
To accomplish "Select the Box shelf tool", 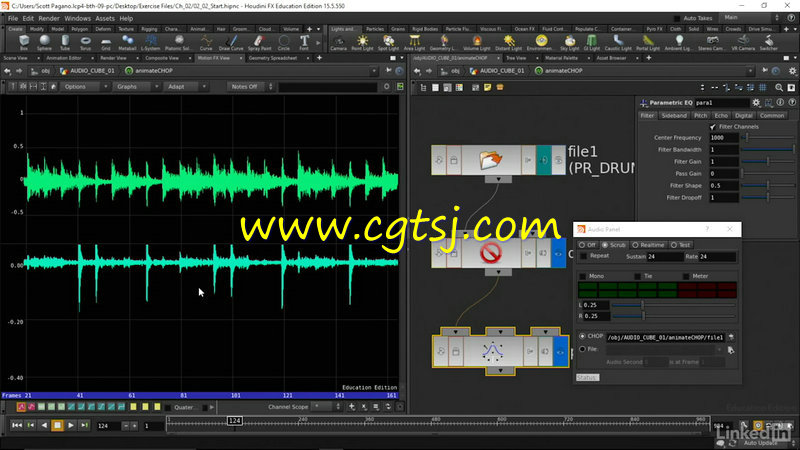I will [24, 42].
